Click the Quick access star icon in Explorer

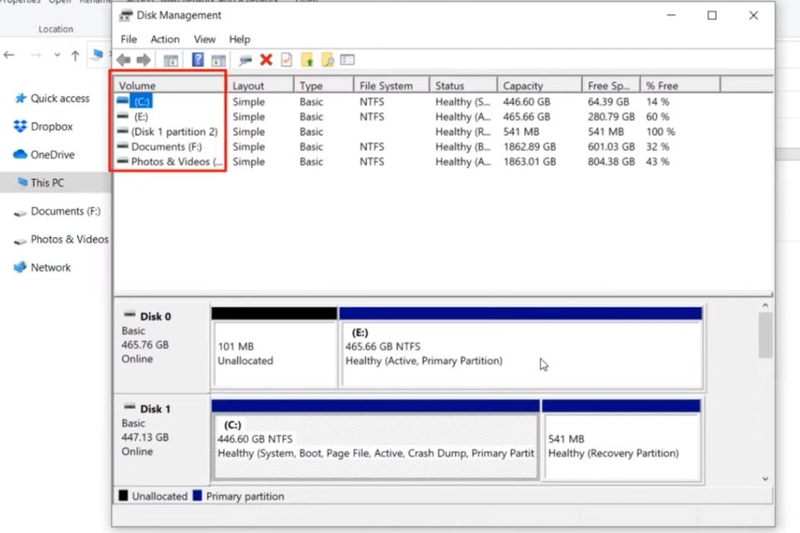(20, 98)
